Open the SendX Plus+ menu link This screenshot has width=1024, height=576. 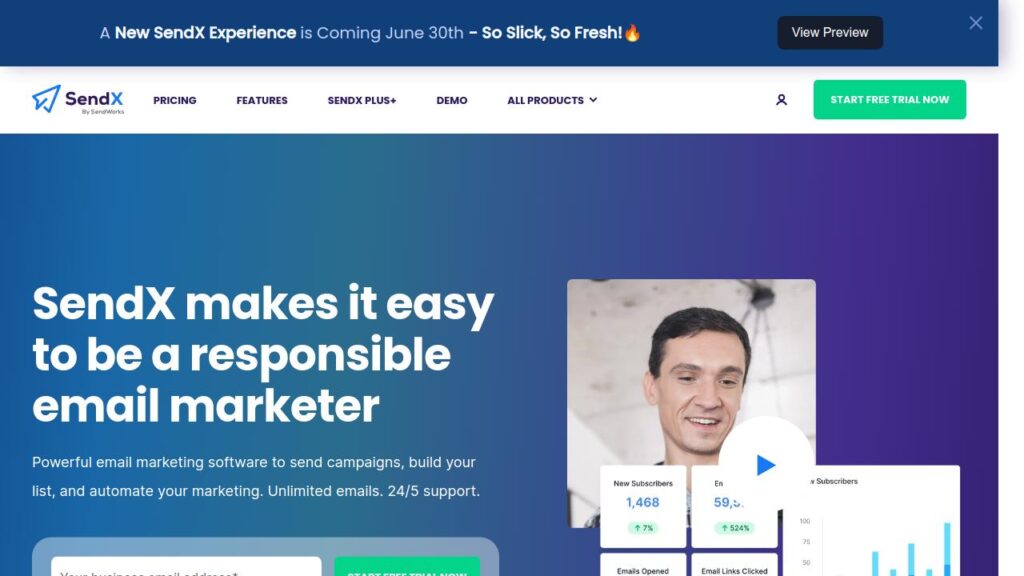click(x=362, y=101)
